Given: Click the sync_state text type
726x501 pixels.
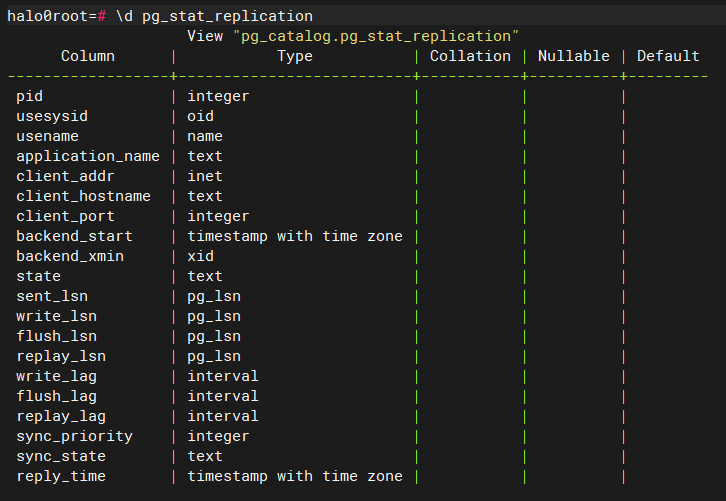Looking at the screenshot, I should (205, 456).
